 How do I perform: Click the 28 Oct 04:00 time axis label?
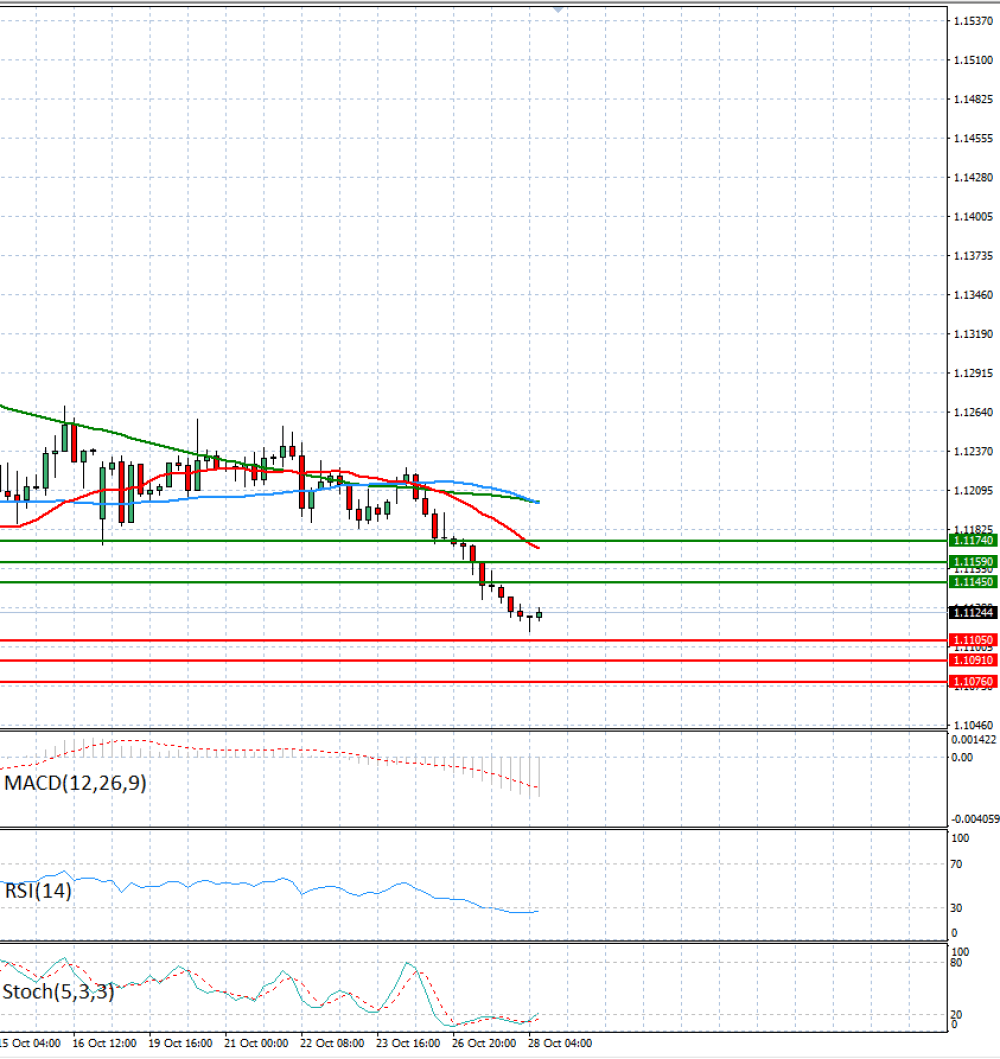pyautogui.click(x=560, y=1043)
